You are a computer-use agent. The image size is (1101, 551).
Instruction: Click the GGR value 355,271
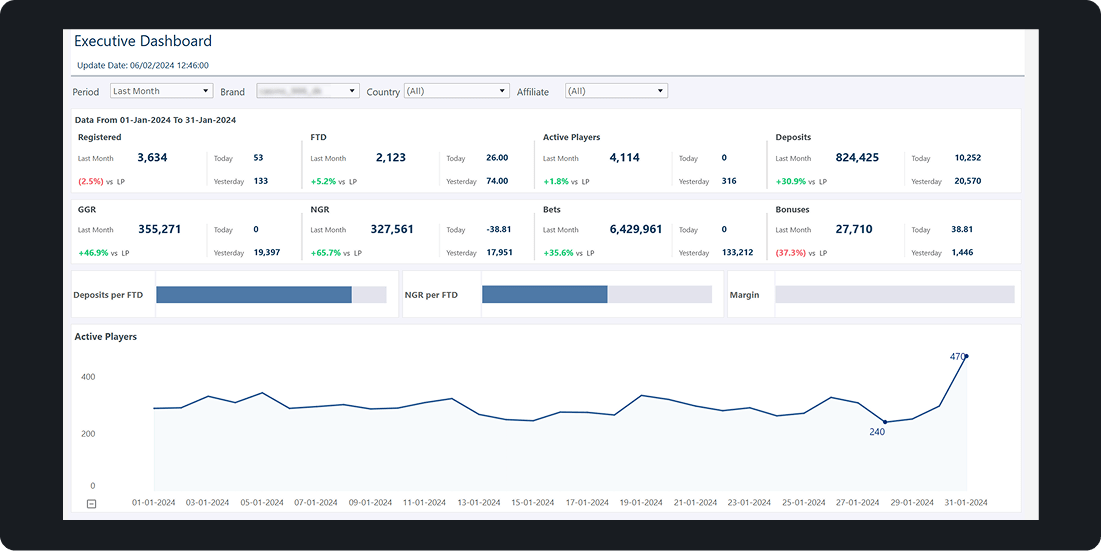(x=158, y=229)
